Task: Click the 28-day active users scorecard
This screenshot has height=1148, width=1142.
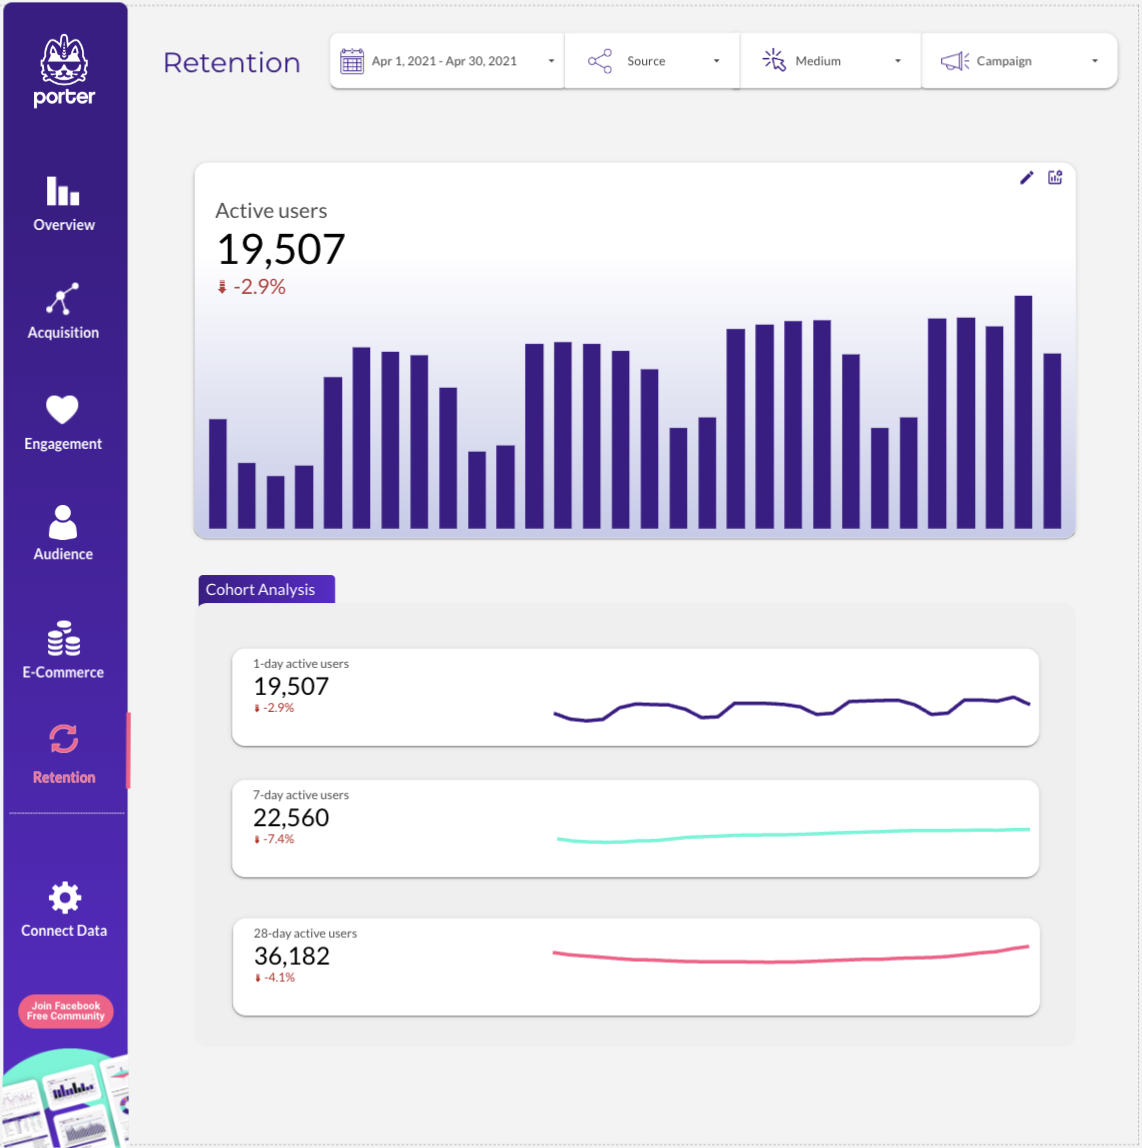Action: click(x=635, y=966)
